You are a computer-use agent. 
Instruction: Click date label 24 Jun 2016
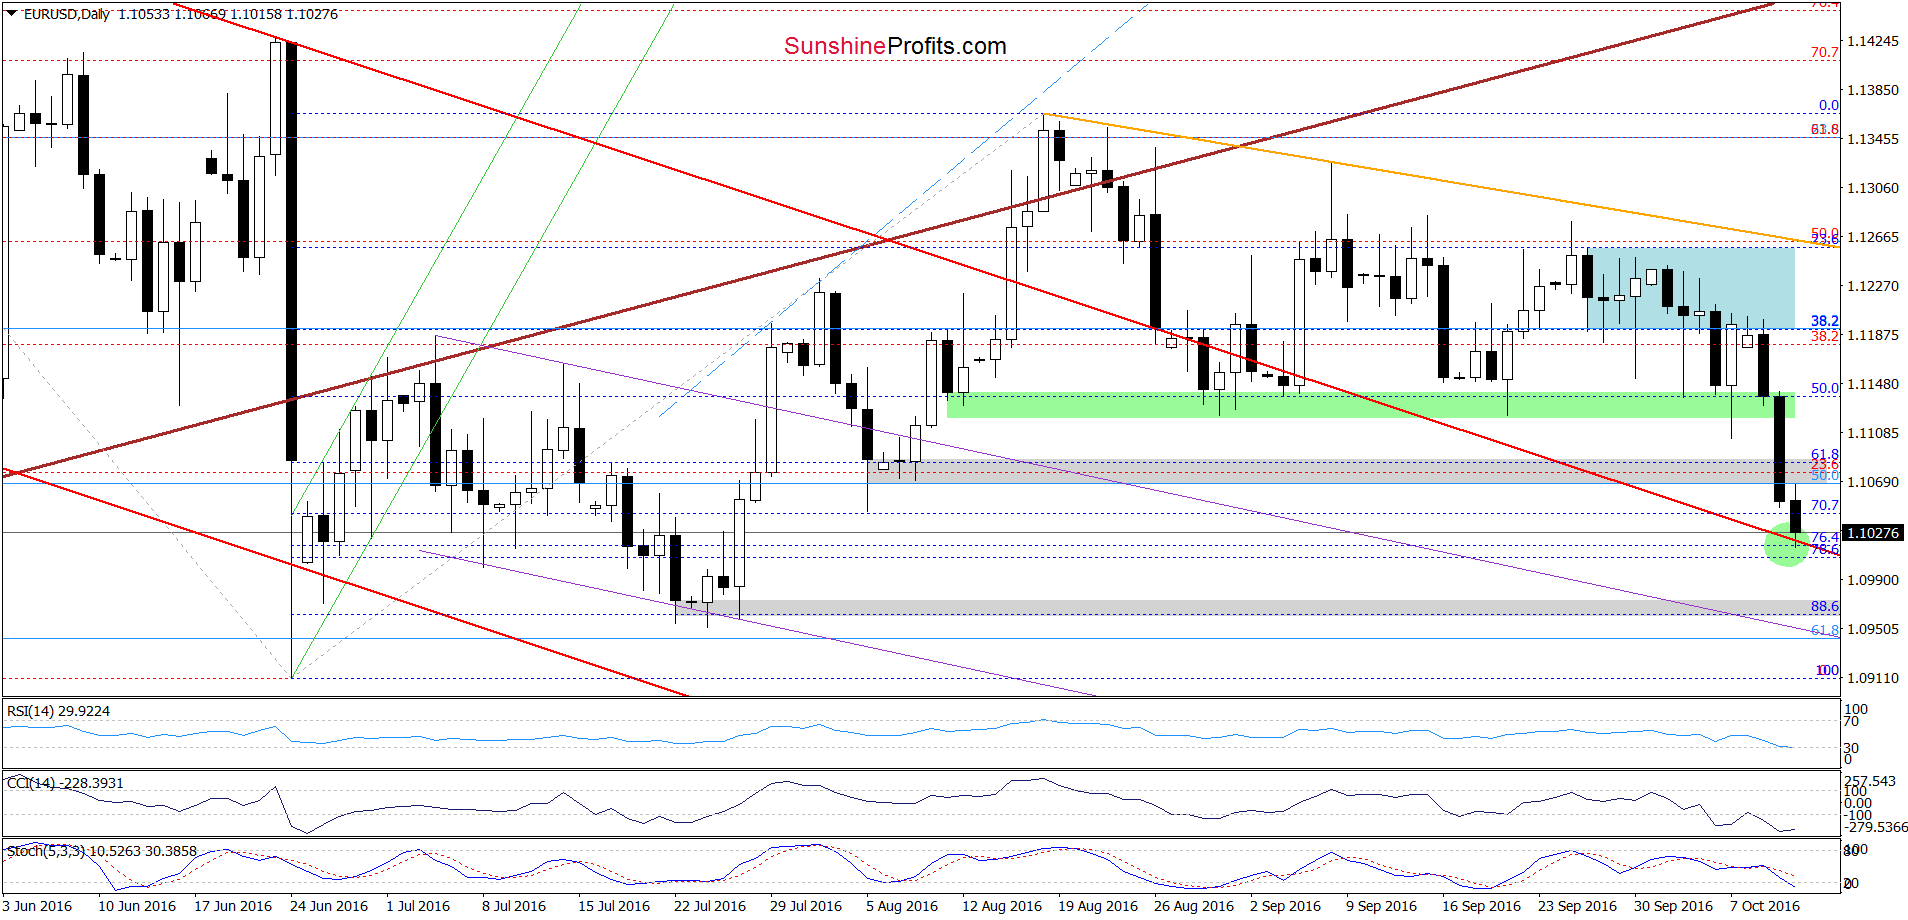[329, 906]
